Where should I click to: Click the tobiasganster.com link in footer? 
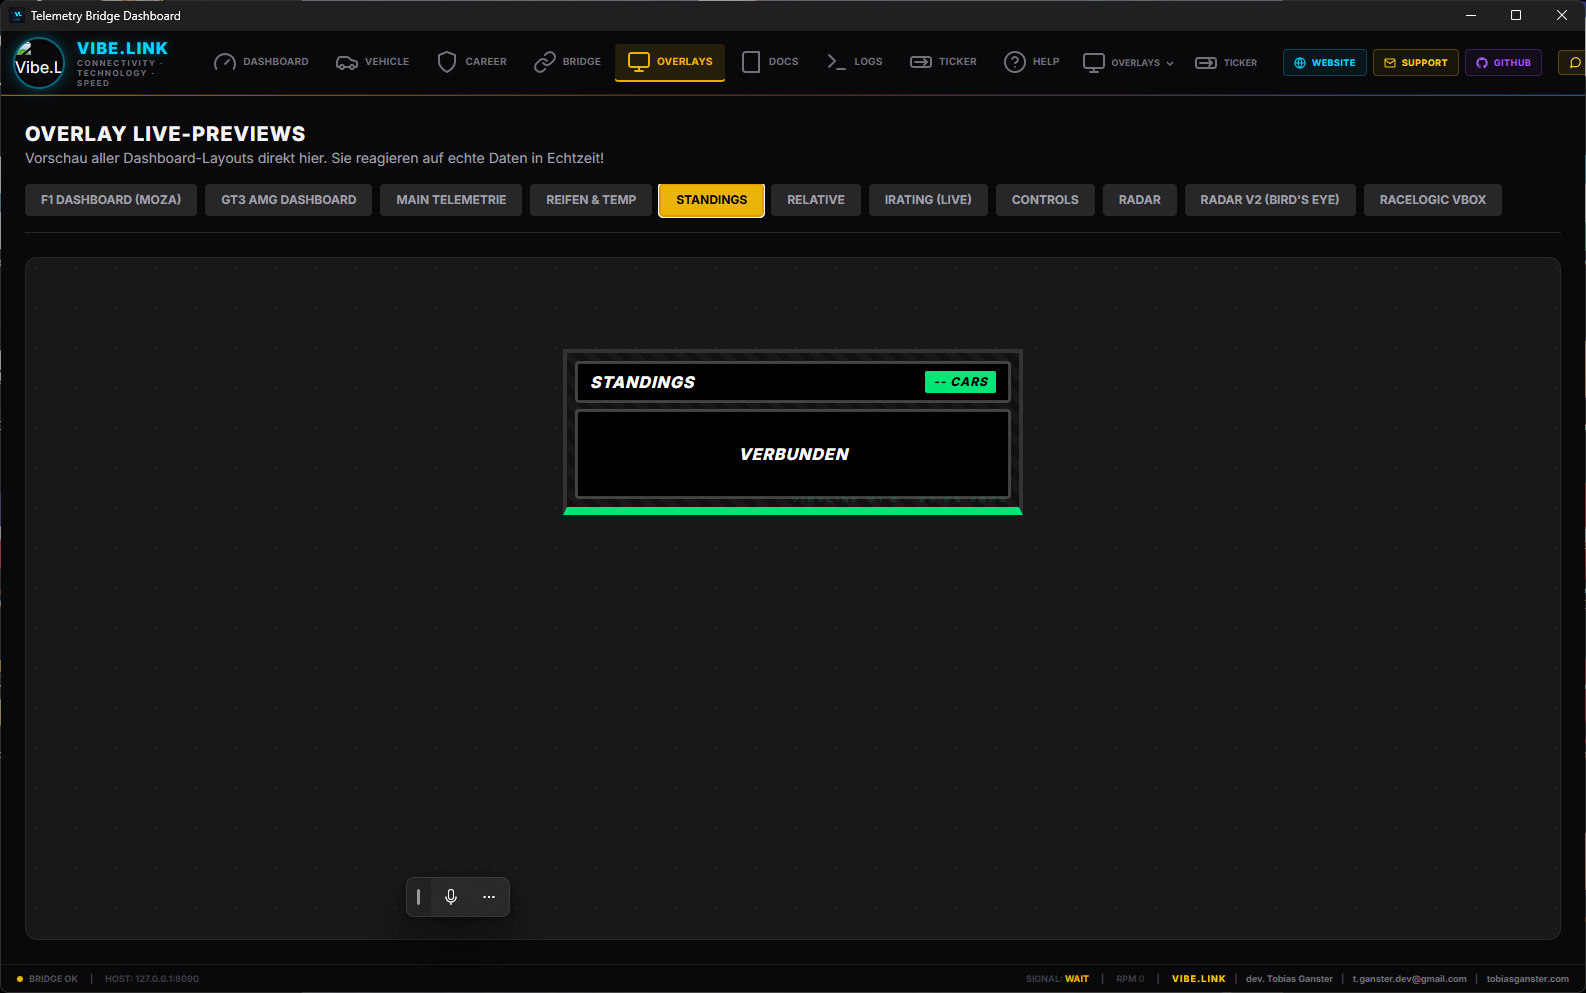(1528, 979)
